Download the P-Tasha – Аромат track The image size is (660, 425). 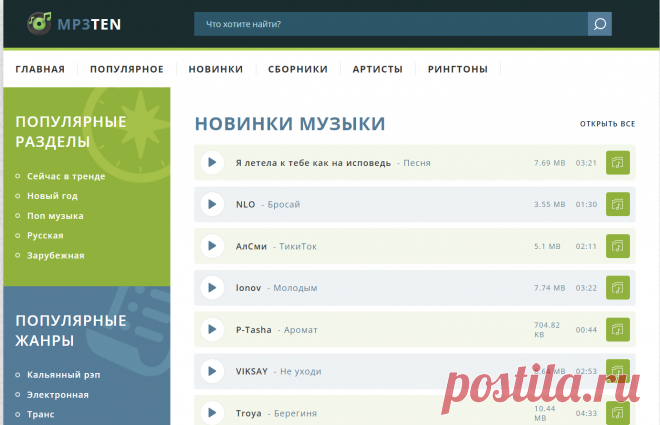click(x=618, y=329)
